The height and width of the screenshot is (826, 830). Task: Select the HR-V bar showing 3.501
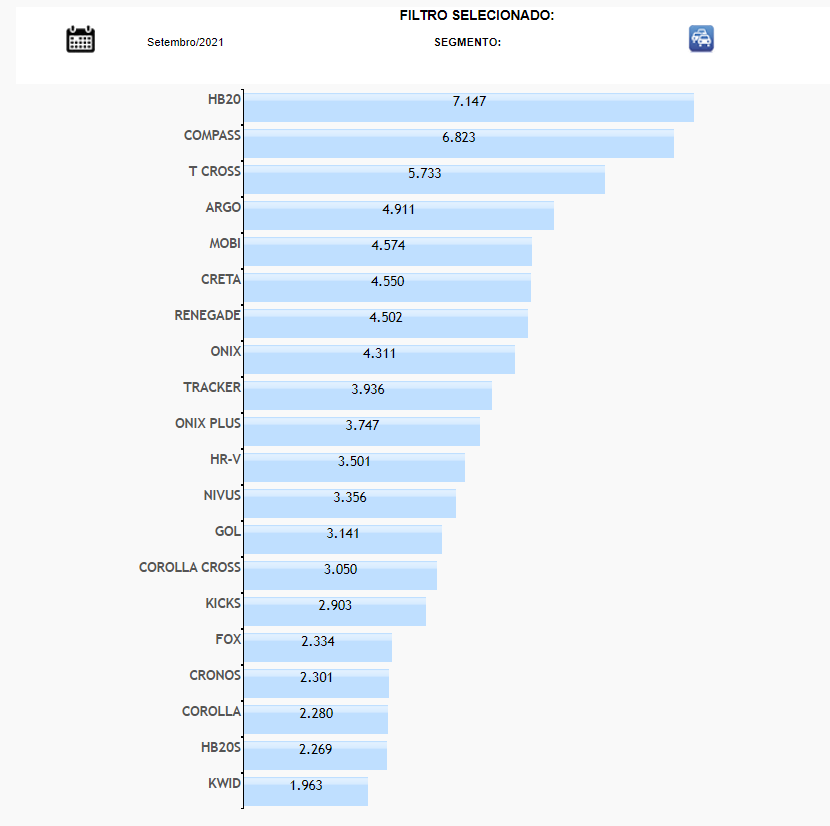click(354, 467)
